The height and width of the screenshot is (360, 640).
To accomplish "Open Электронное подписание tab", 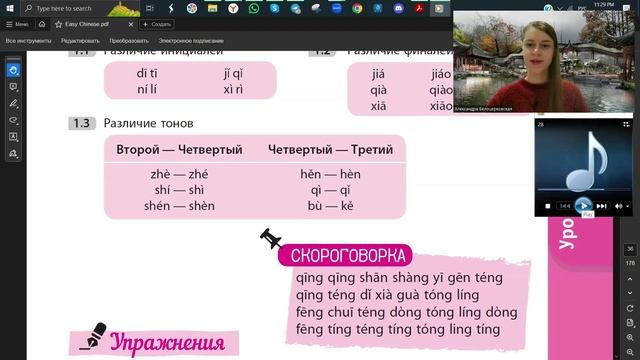I will (x=191, y=41).
